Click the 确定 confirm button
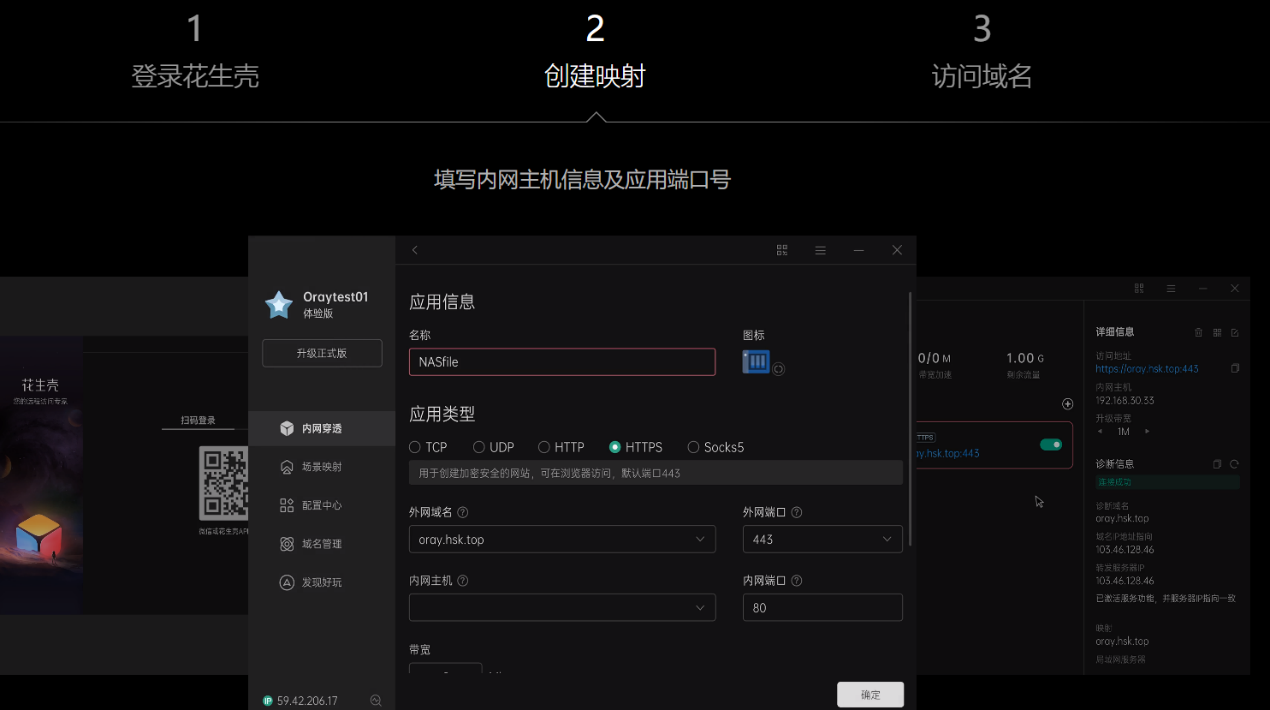This screenshot has height=710, width=1270. tap(870, 694)
